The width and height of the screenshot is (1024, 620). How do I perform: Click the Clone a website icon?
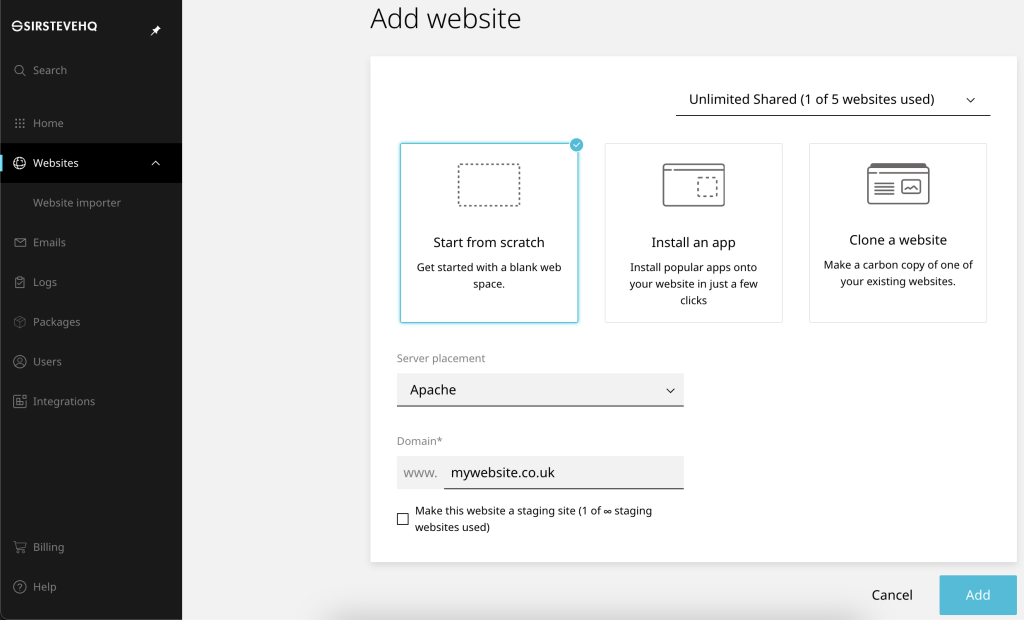click(898, 184)
